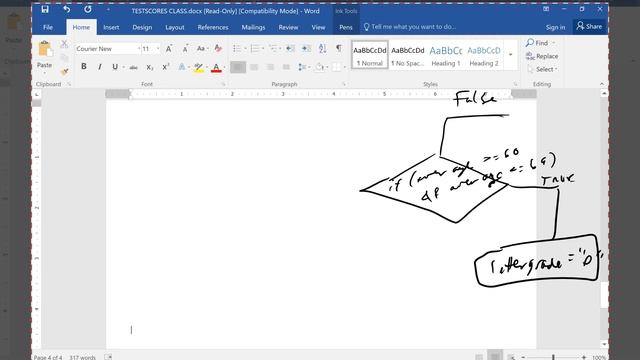Image resolution: width=640 pixels, height=360 pixels.
Task: Decrease paragraph indent
Action: tap(290, 49)
